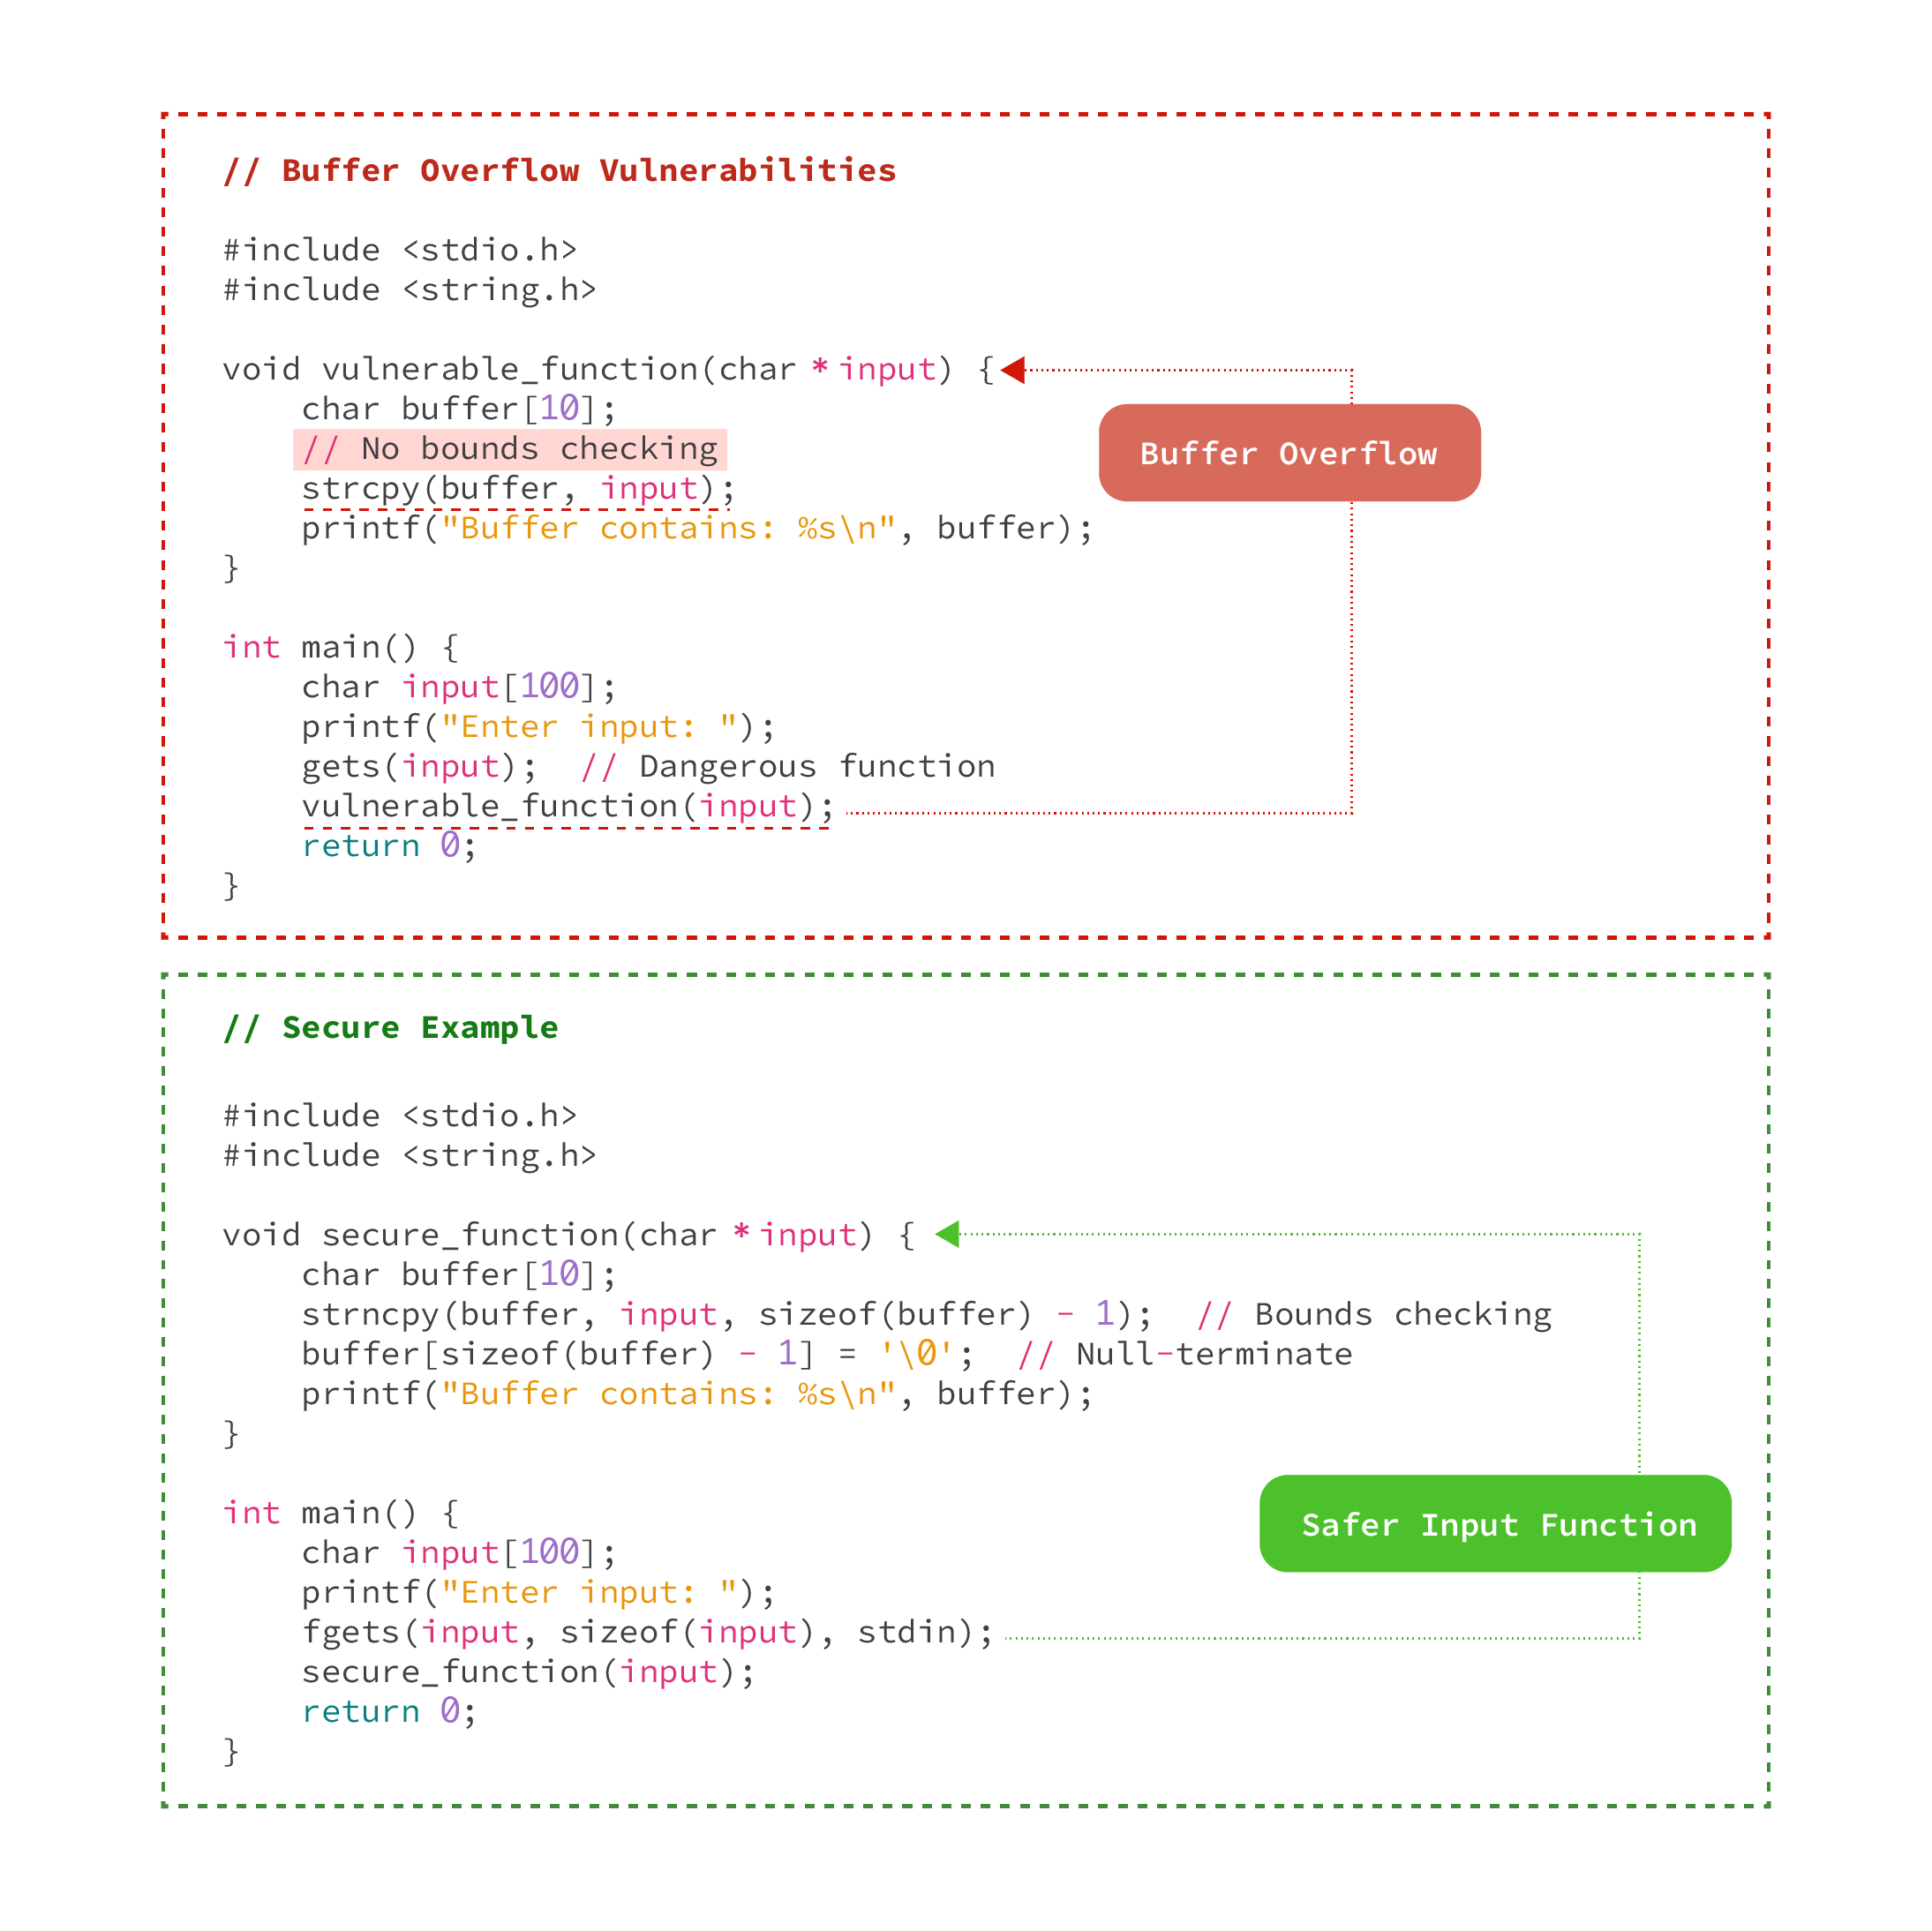
Task: Click the highlighted No bounds checking comment
Action: pyautogui.click(x=510, y=449)
